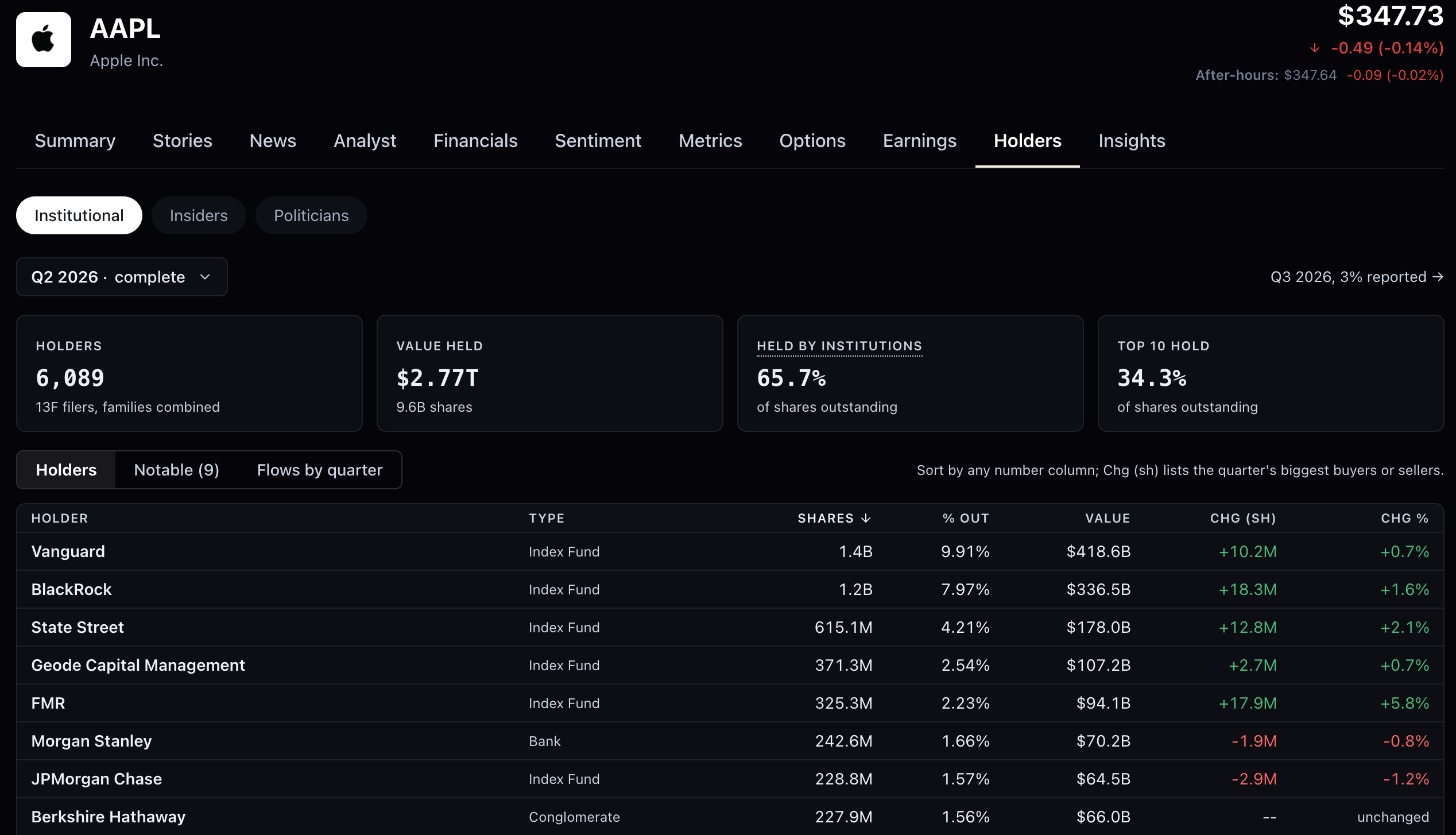The image size is (1456, 835).
Task: Switch to the Insiders filter pill
Action: [x=198, y=215]
